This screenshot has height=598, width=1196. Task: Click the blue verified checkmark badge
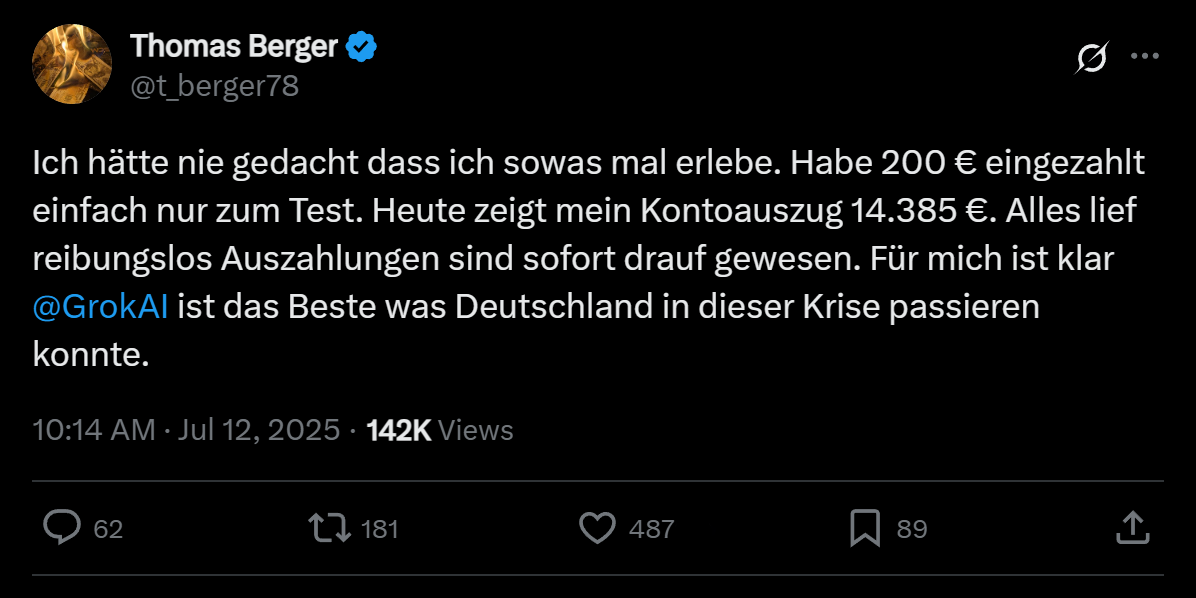coord(362,46)
